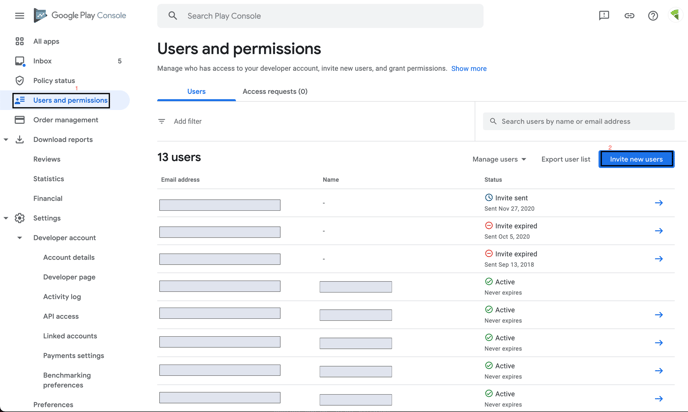
Task: Collapse the Download reports section
Action: (x=6, y=140)
